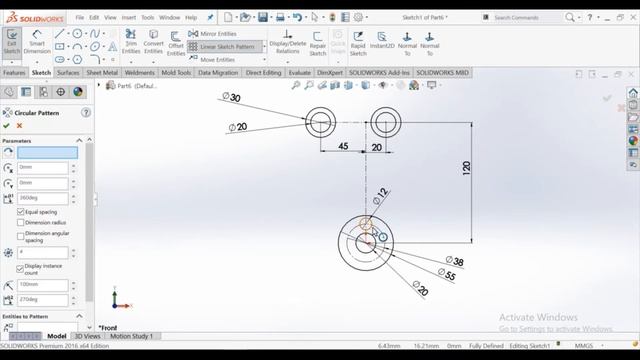The image size is (640, 360).
Task: Open the Appearances color wheel pane
Action: tap(633, 141)
